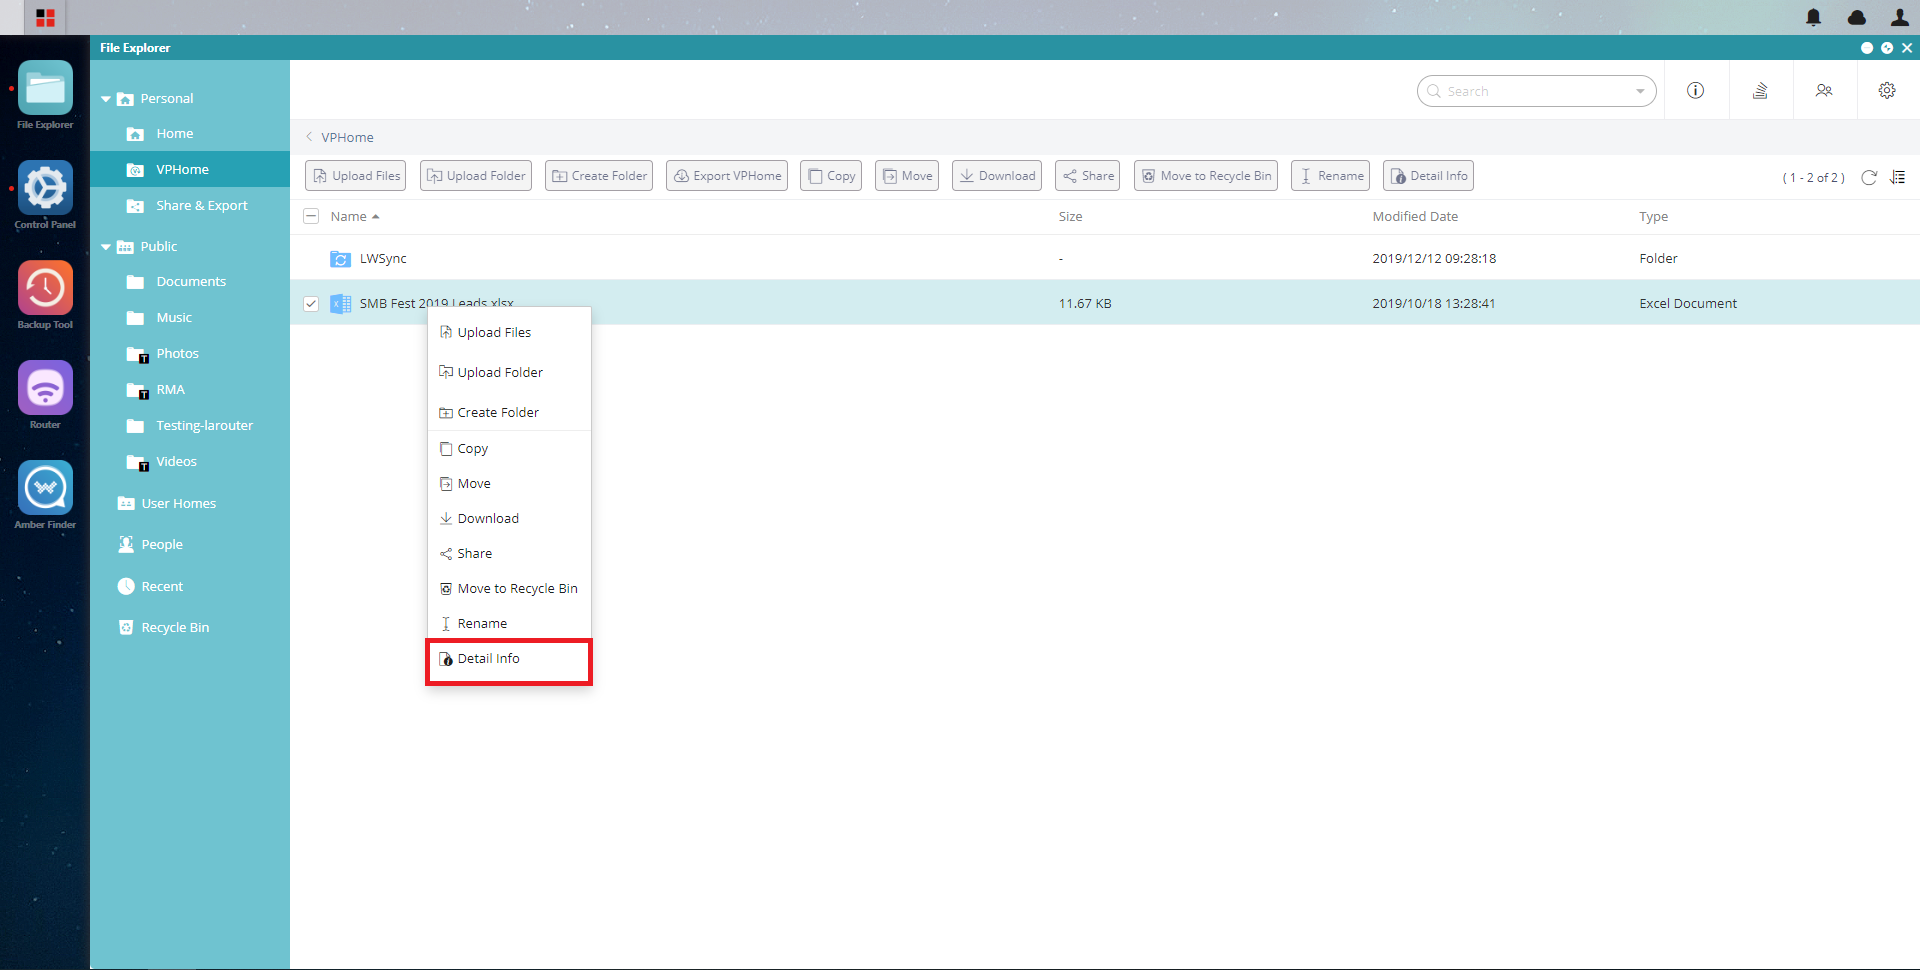Viewport: 1920px width, 971px height.
Task: Click the Rename toolbar button
Action: pos(1331,176)
